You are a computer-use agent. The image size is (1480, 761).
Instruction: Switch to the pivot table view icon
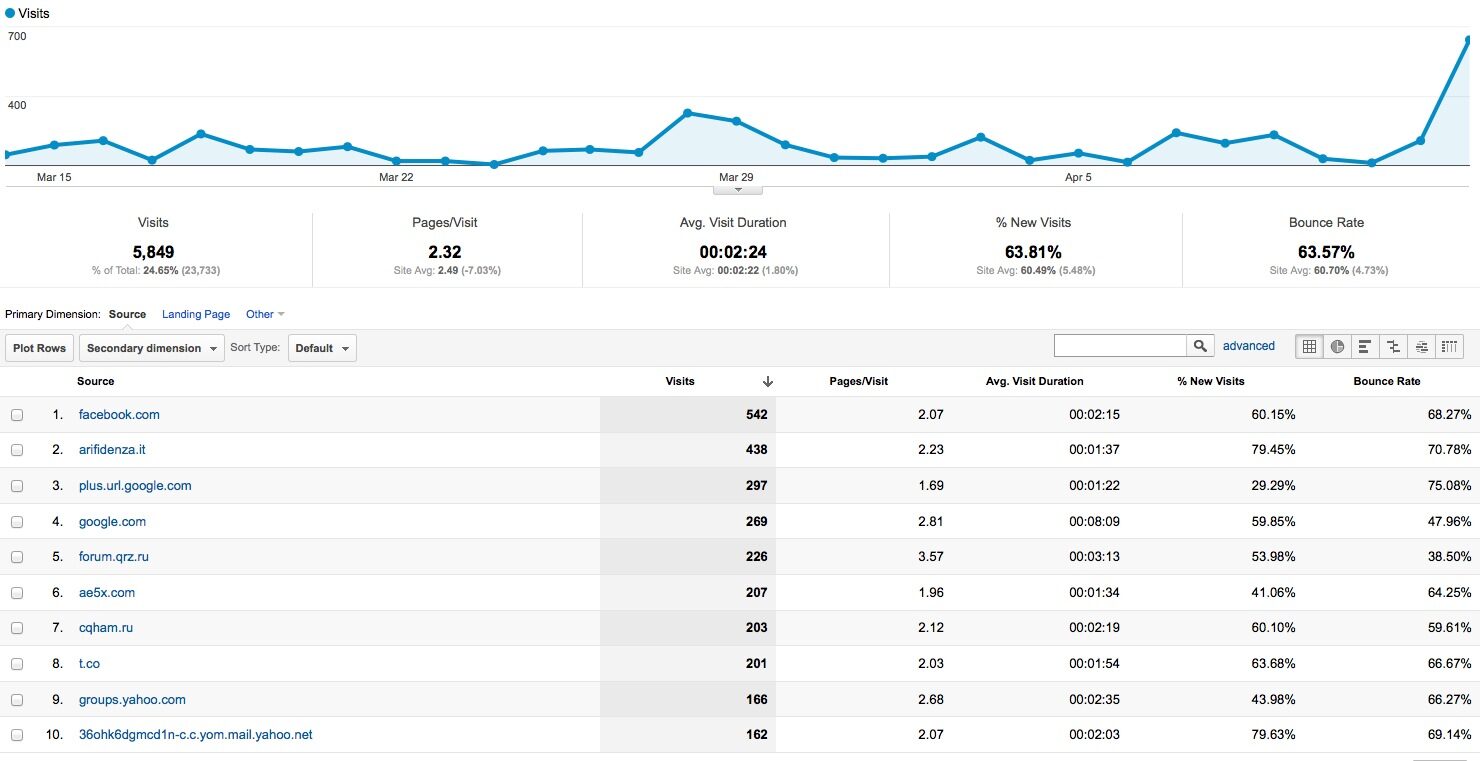tap(1450, 347)
